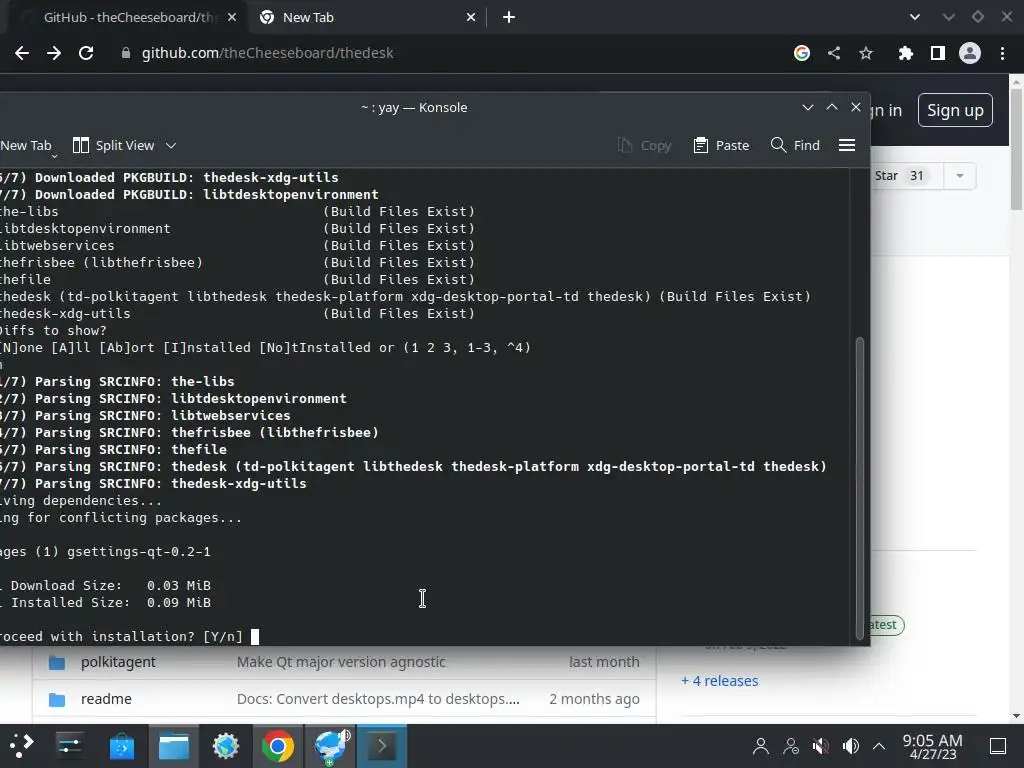Share this page via the share icon
The height and width of the screenshot is (768, 1024).
click(834, 53)
